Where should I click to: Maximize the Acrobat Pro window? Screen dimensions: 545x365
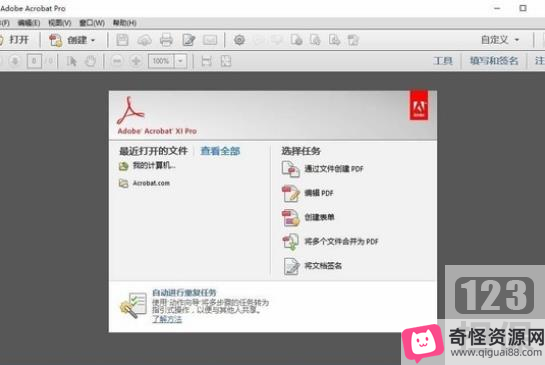pyautogui.click(x=523, y=8)
